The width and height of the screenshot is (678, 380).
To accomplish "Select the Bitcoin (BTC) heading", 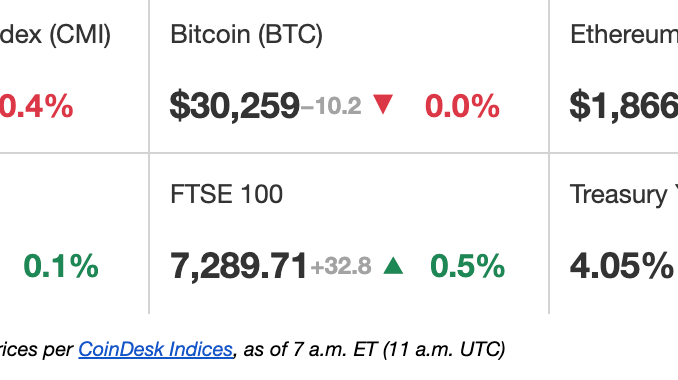I will 246,35.
